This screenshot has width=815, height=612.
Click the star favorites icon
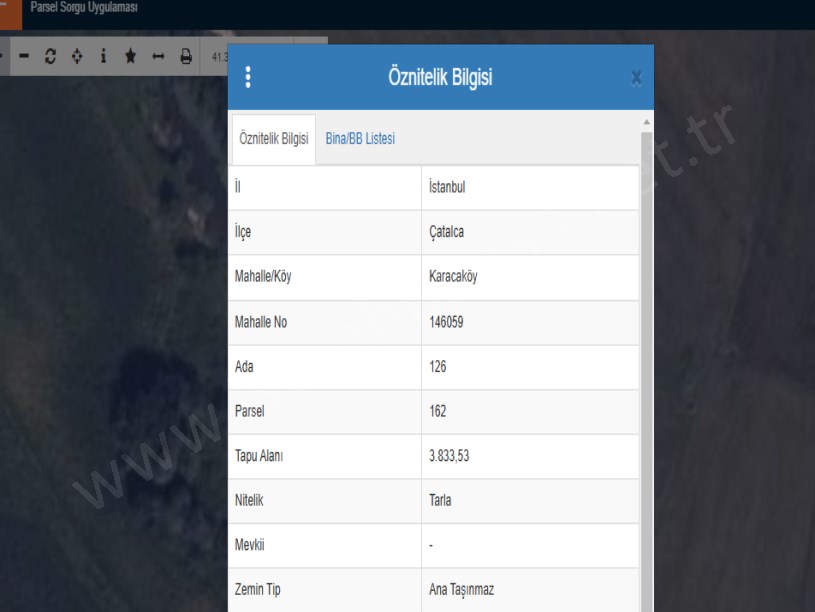(130, 56)
